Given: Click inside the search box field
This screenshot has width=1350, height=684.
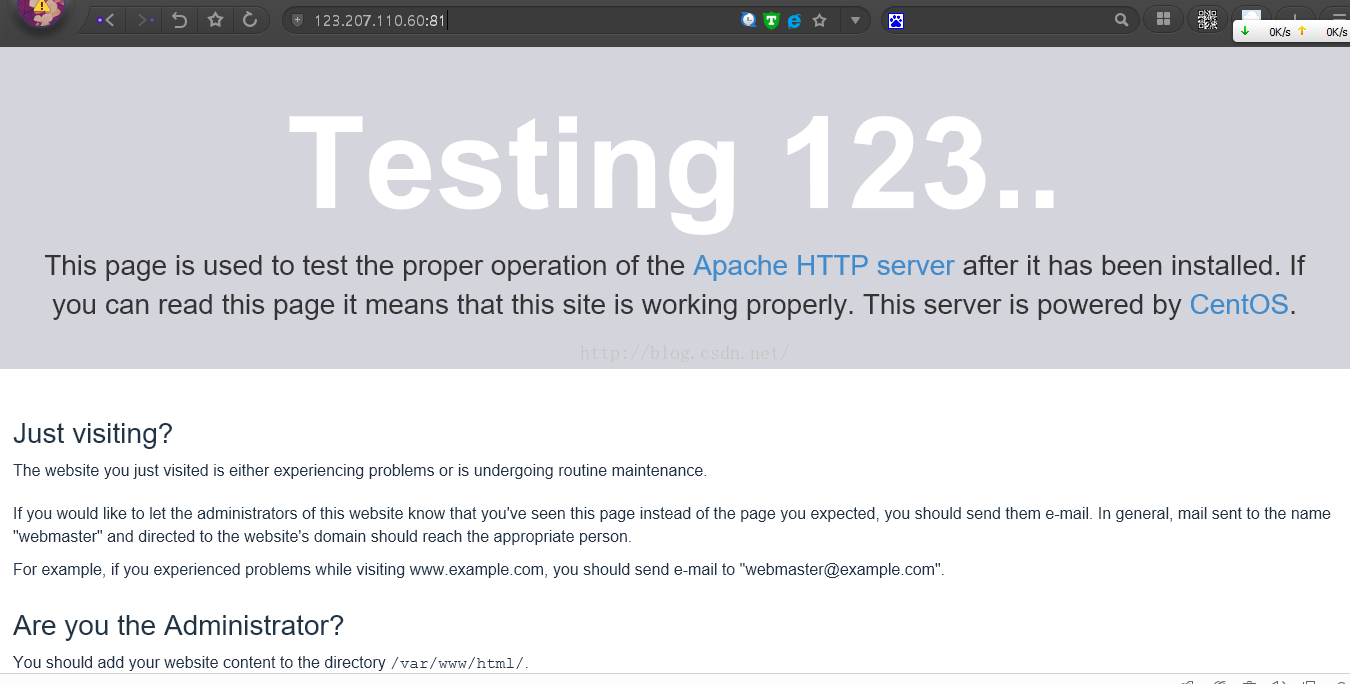Looking at the screenshot, I should point(1008,20).
